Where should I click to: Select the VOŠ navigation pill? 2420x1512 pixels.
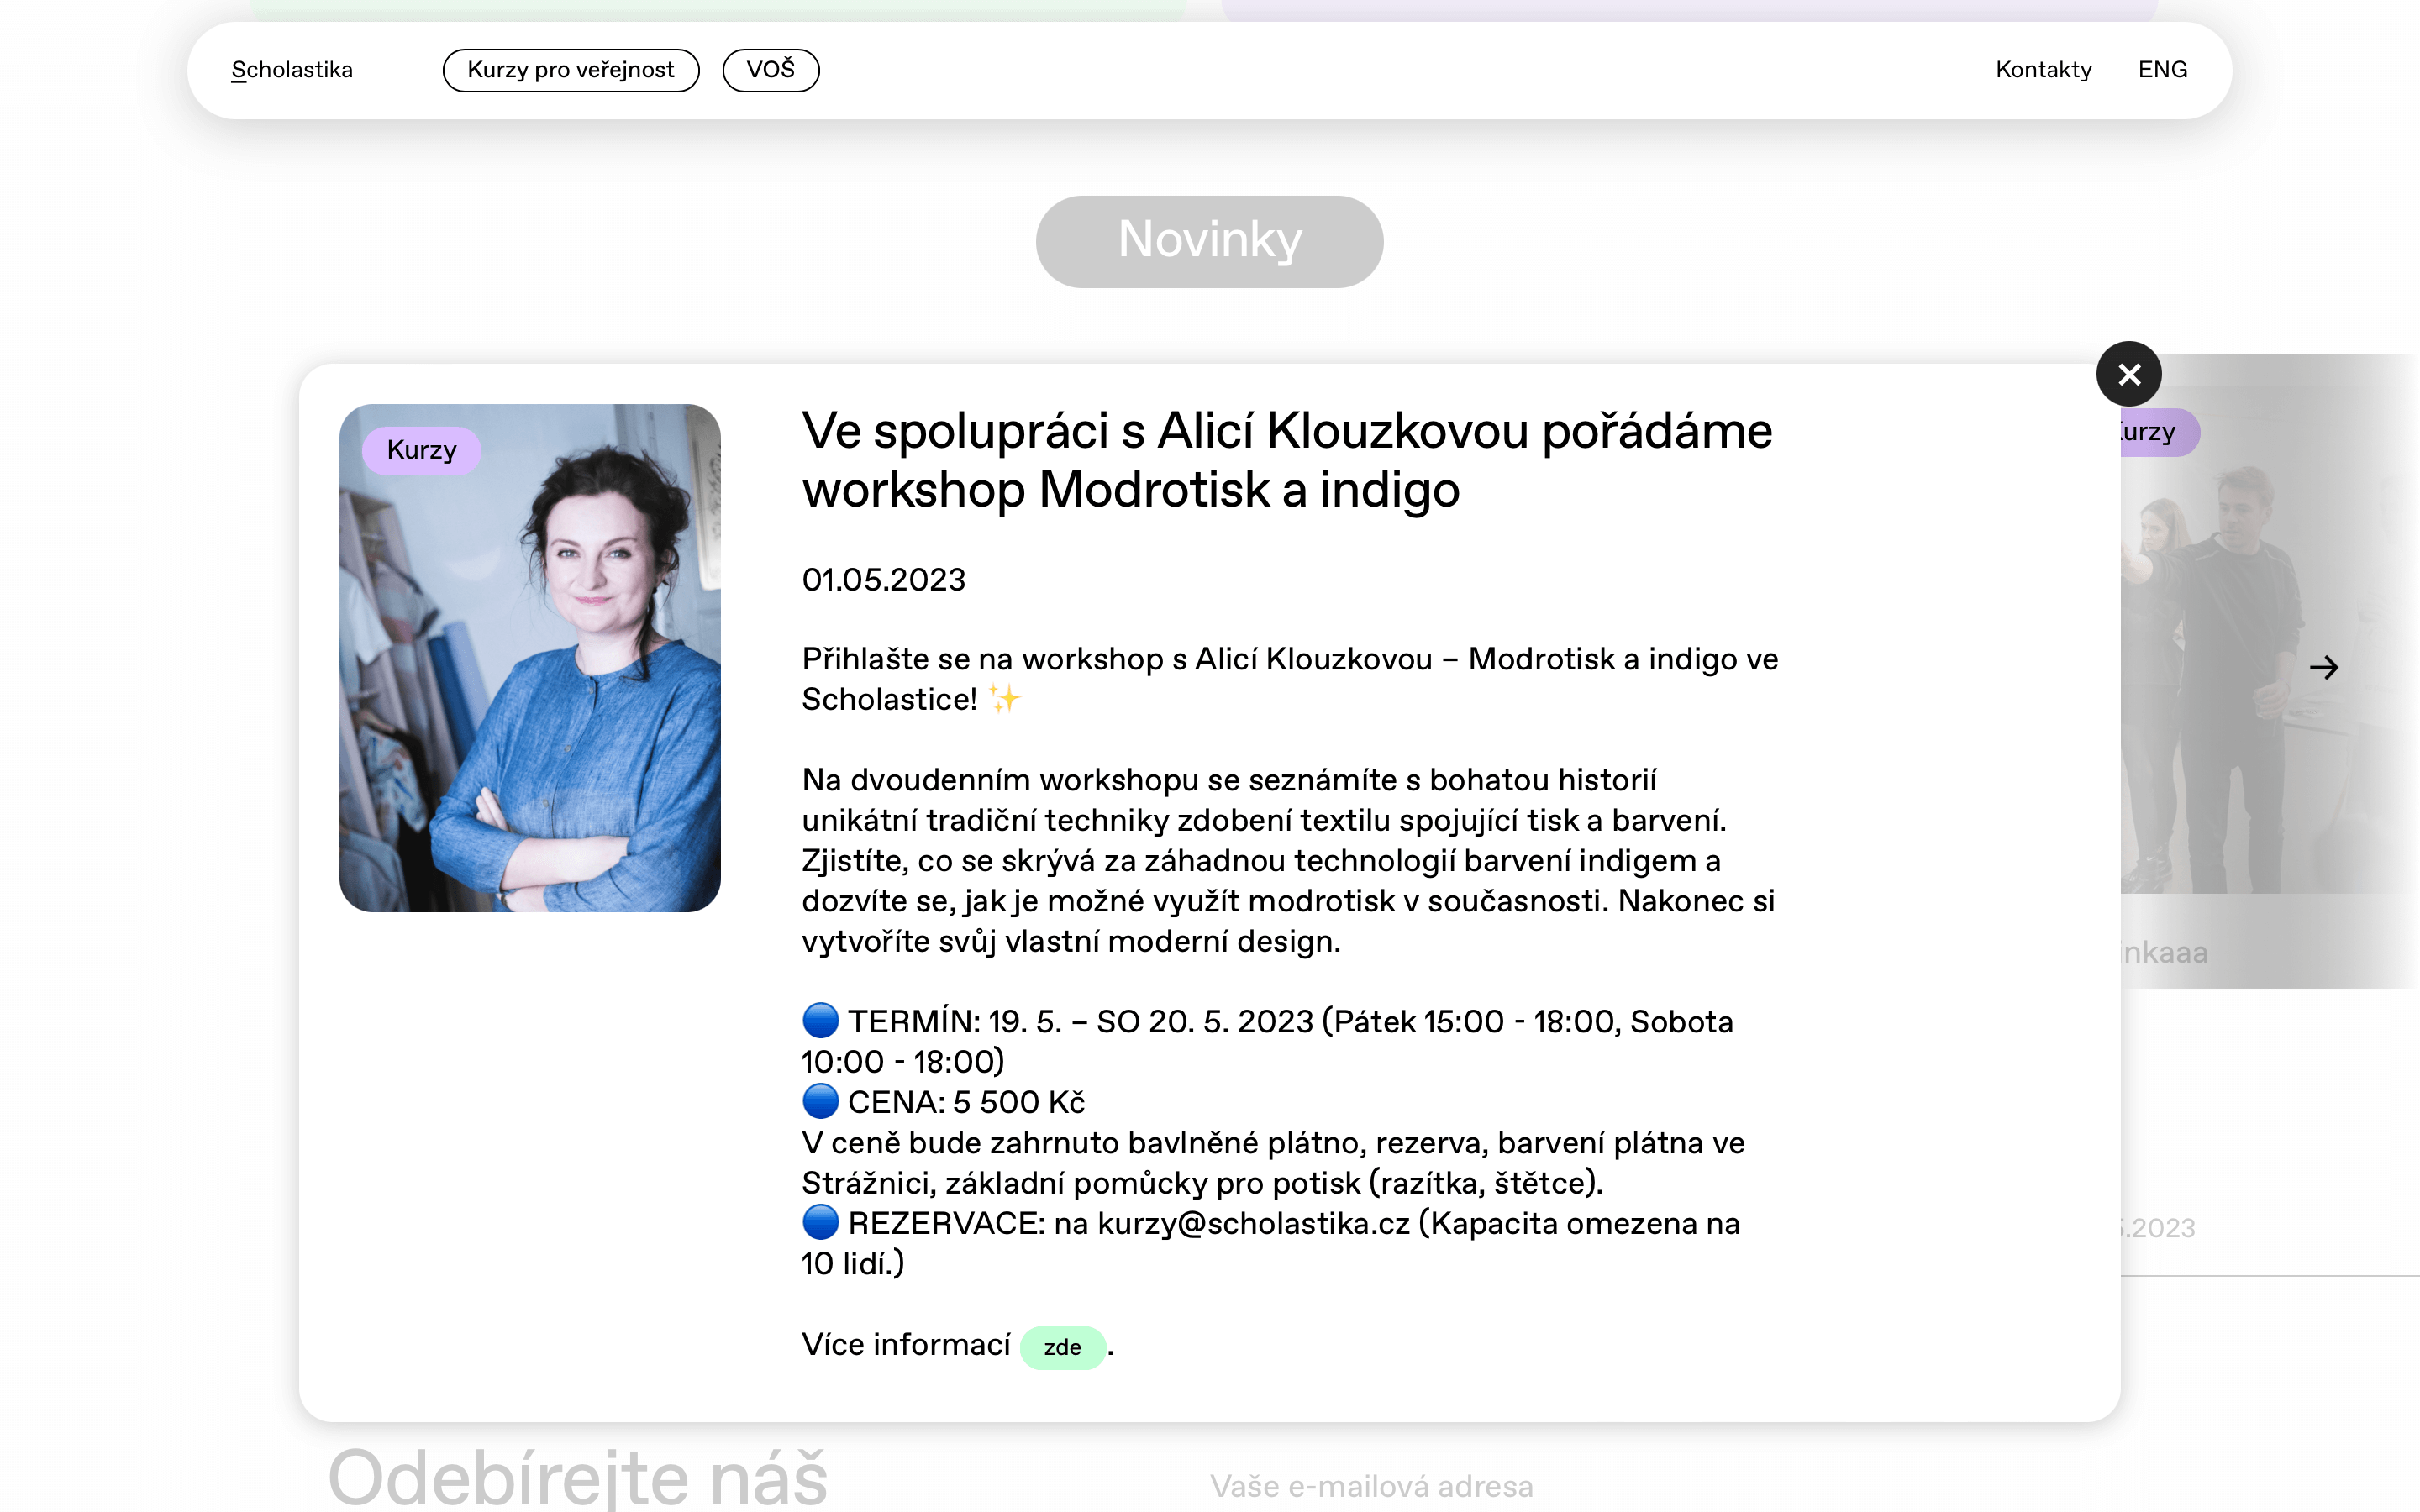771,70
